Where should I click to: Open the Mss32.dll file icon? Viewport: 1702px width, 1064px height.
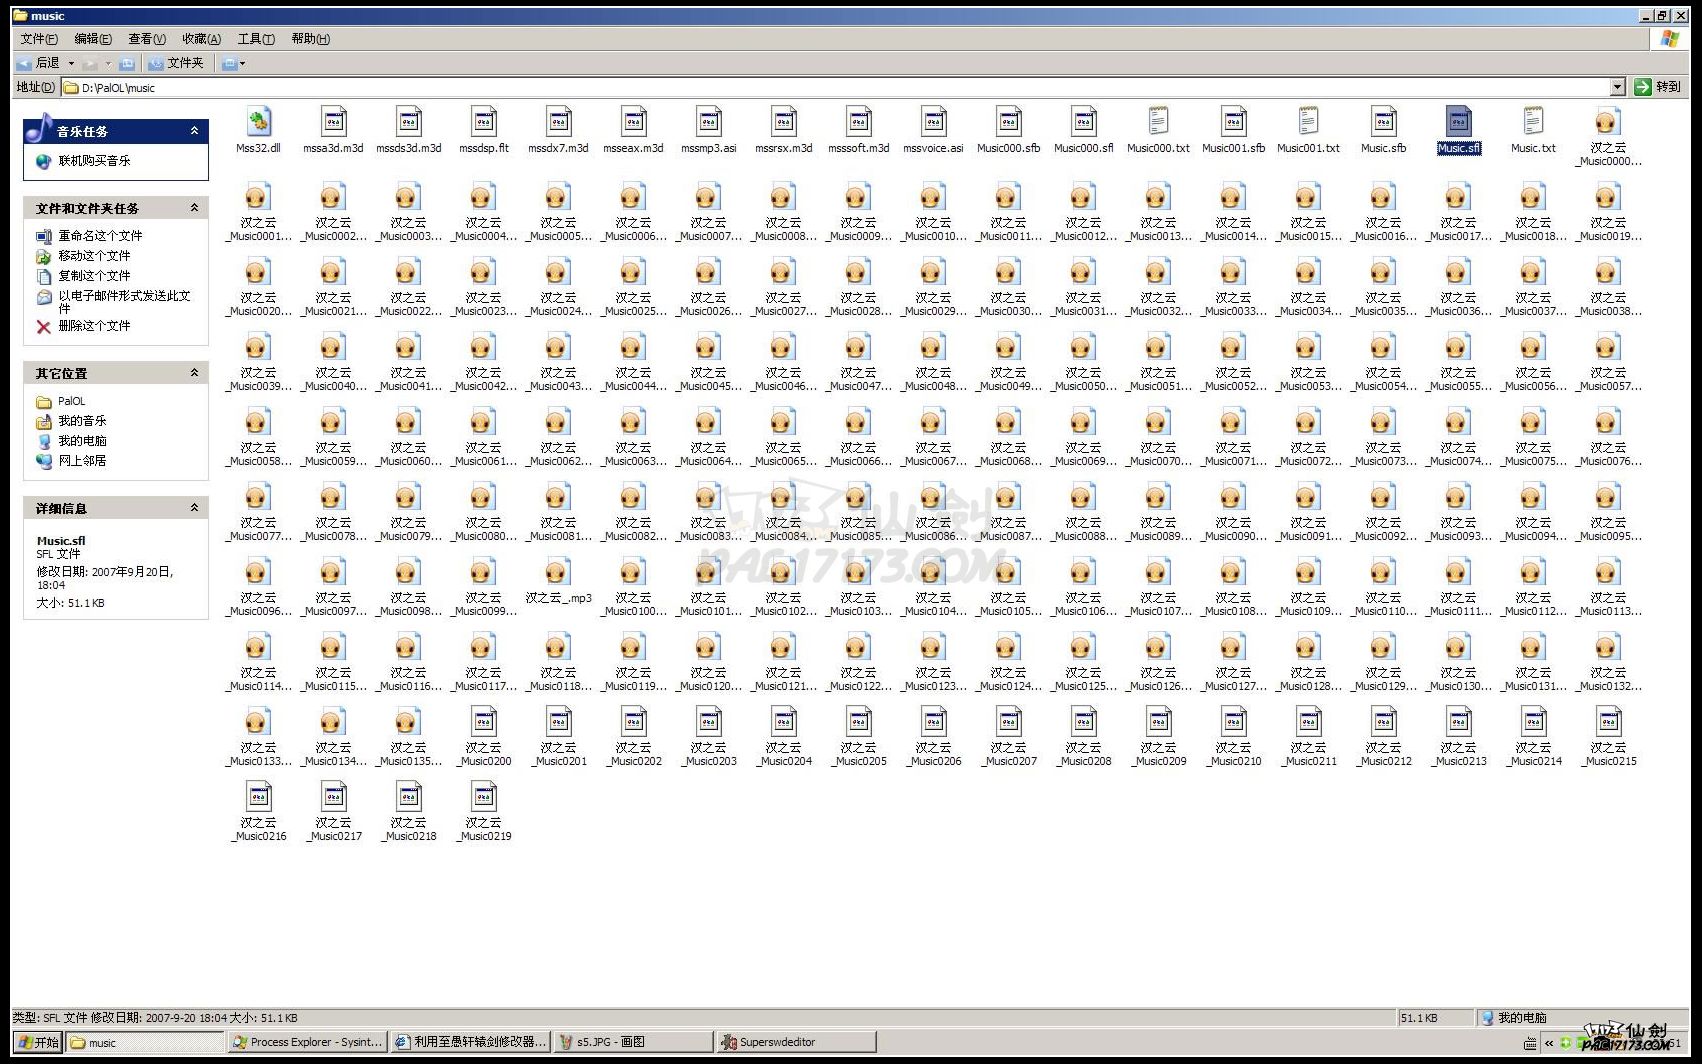click(x=258, y=123)
